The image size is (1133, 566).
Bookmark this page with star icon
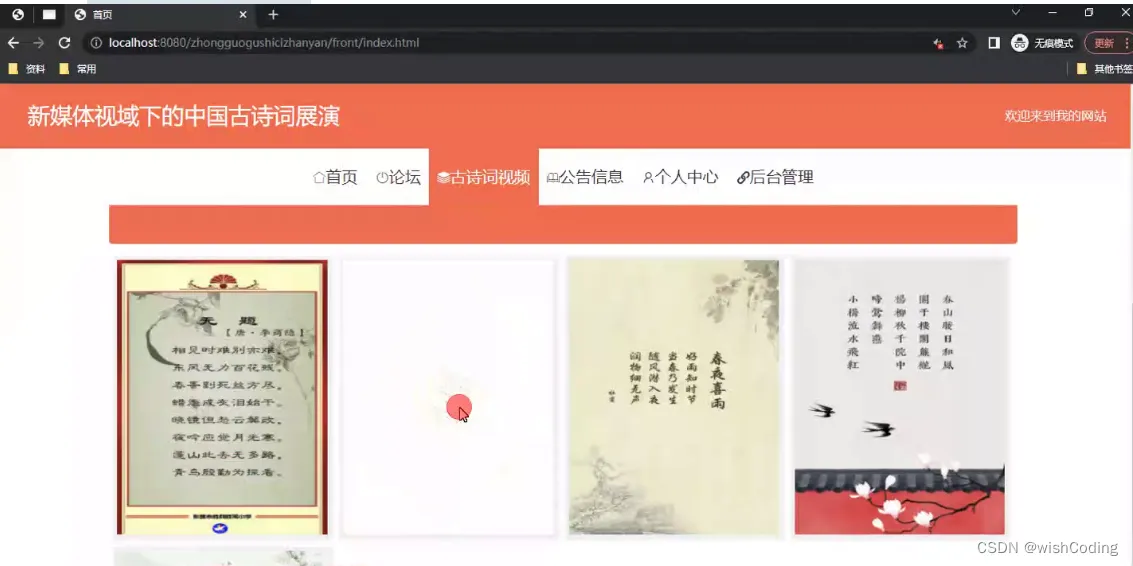pos(962,43)
